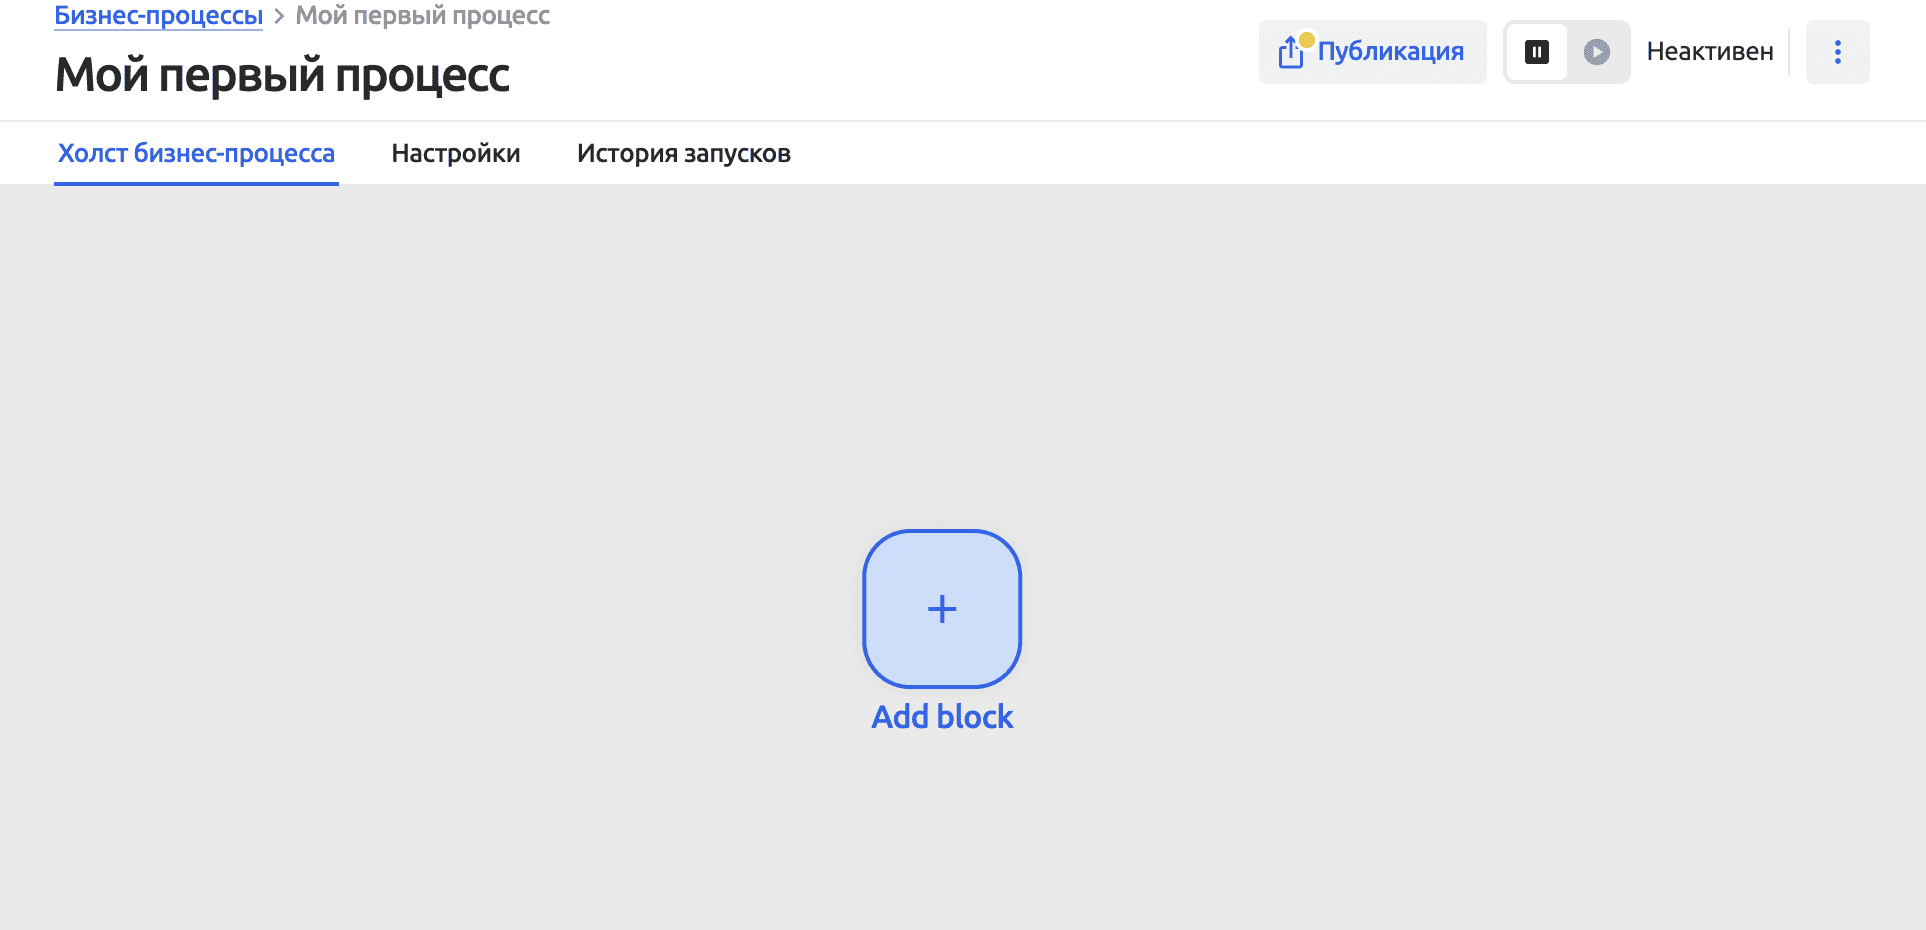Switch to the Настройки tab

pos(455,153)
